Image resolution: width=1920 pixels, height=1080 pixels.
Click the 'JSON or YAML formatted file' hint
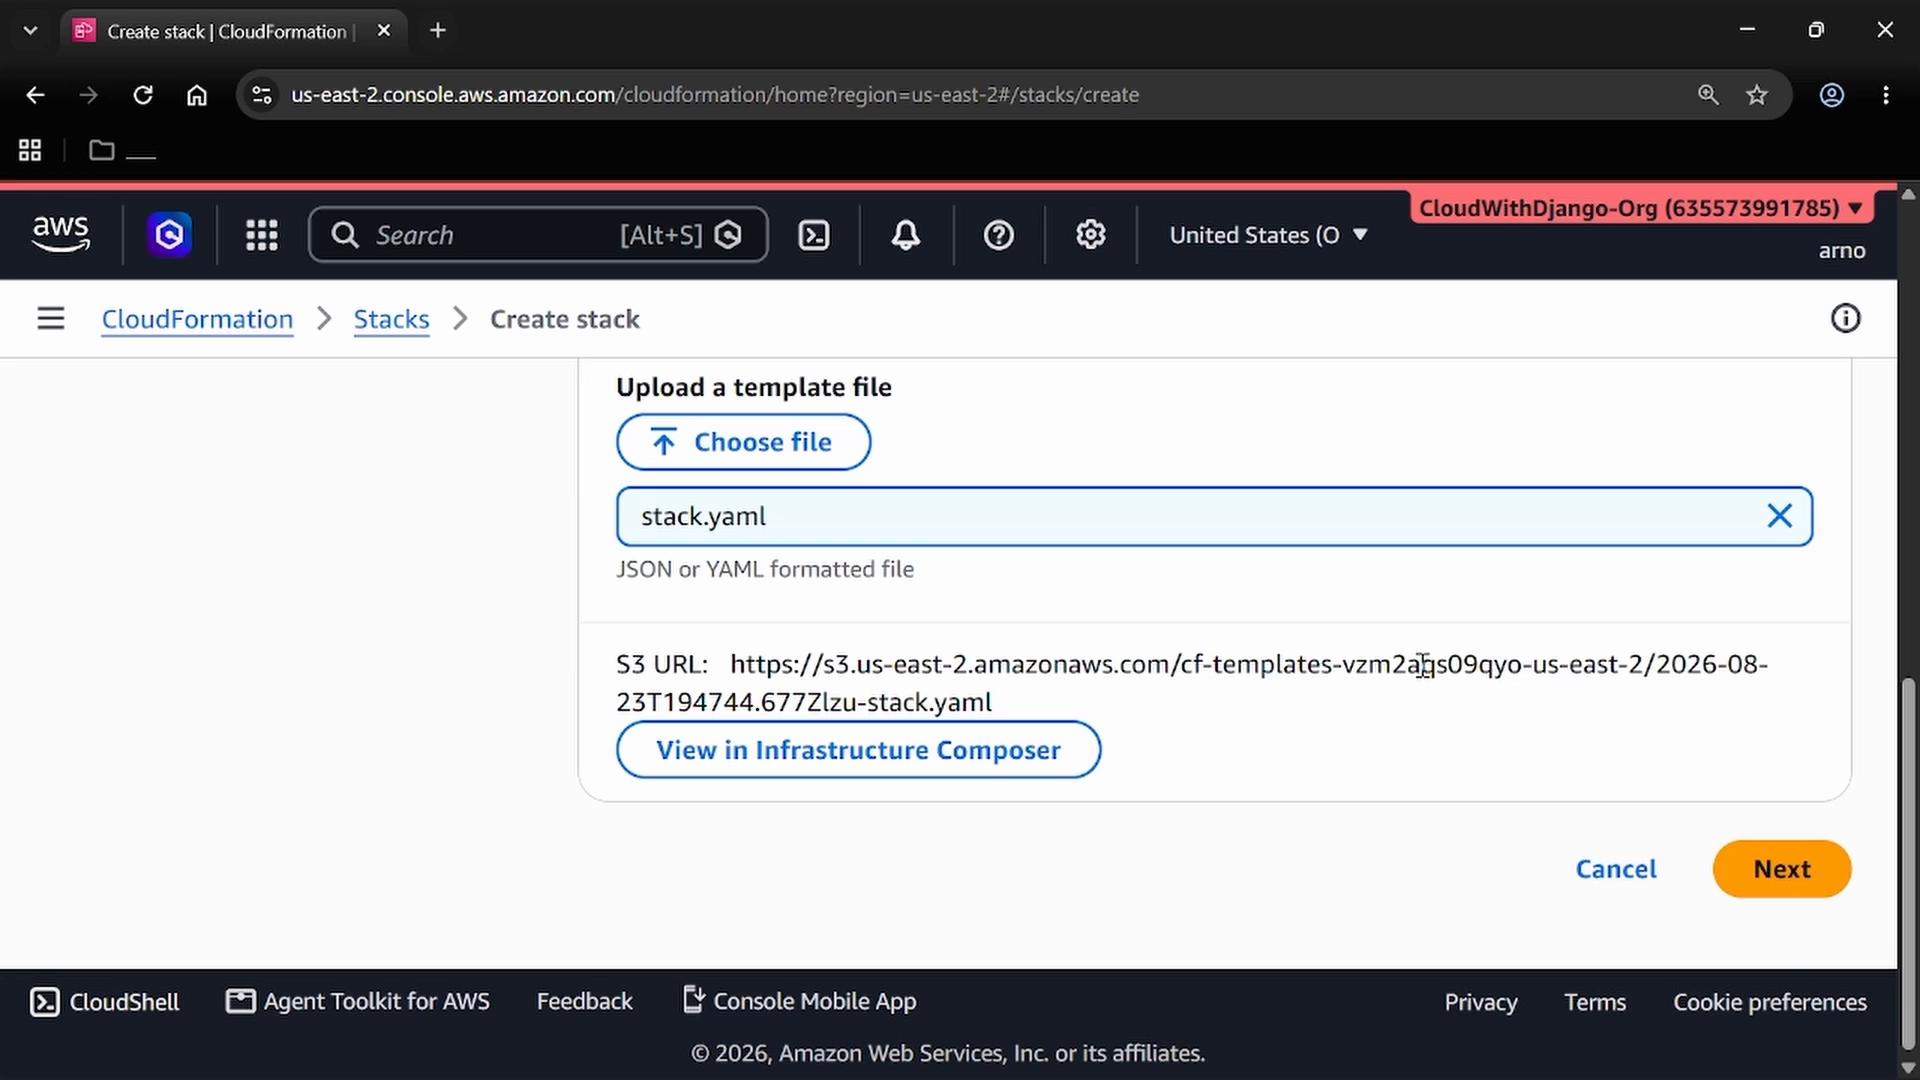pos(765,569)
